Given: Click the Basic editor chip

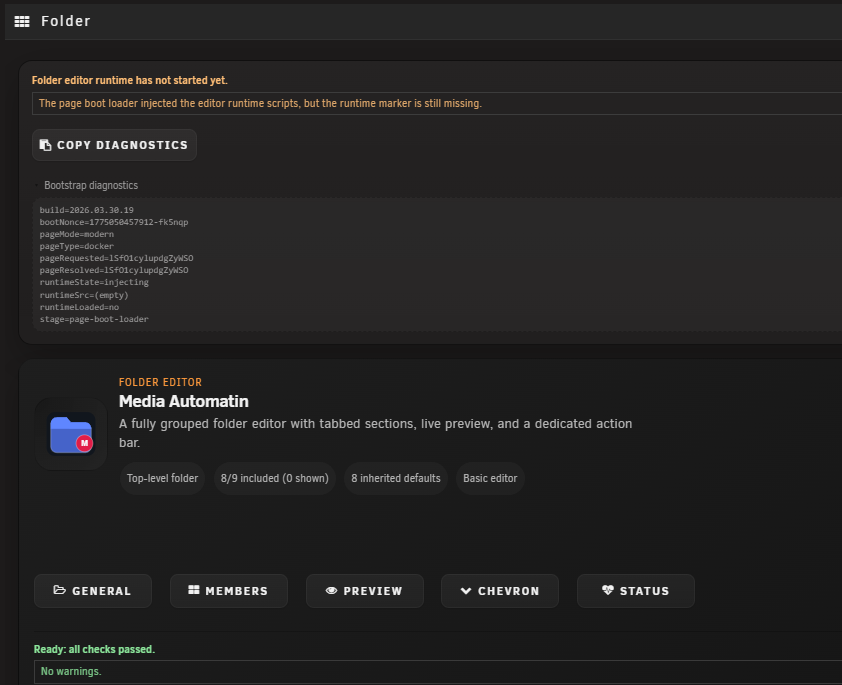Looking at the screenshot, I should pos(490,478).
